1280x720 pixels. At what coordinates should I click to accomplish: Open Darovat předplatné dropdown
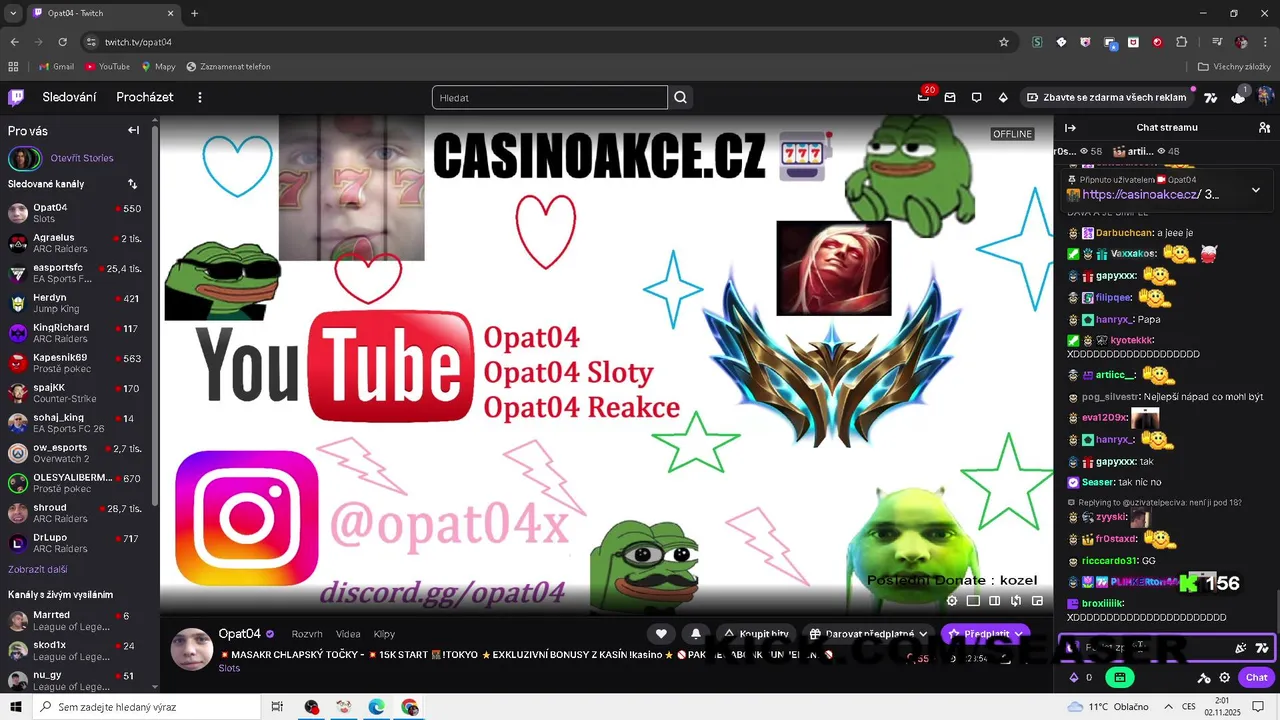(868, 634)
